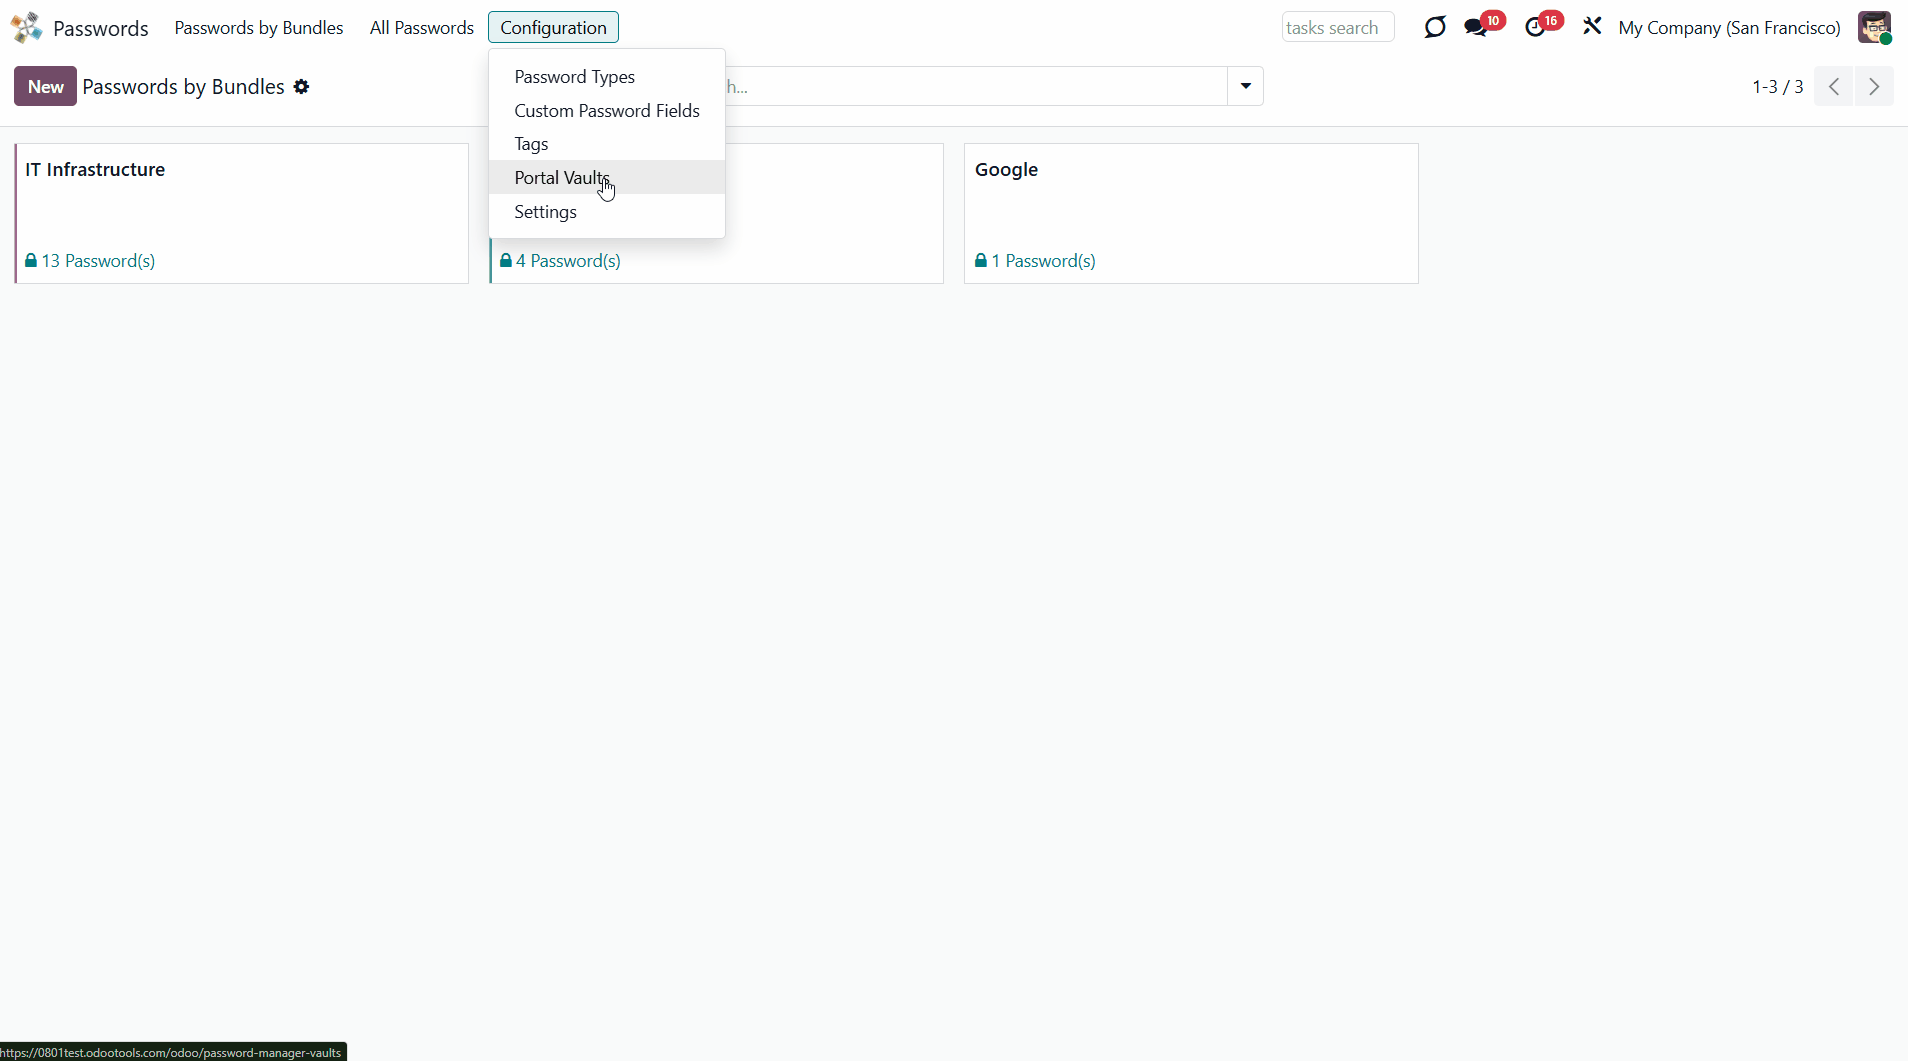Screen dimensions: 1908x1061
Task: Open the chat conversations icon with badge 10
Action: tap(1476, 28)
